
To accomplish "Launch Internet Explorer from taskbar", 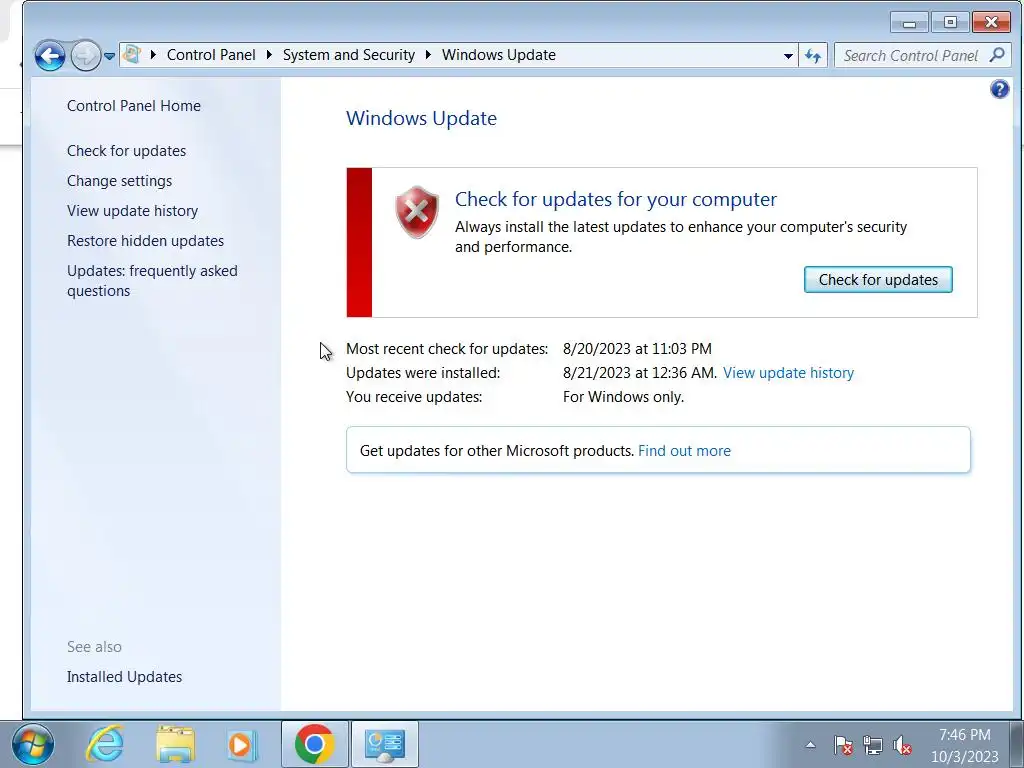I will (x=106, y=744).
